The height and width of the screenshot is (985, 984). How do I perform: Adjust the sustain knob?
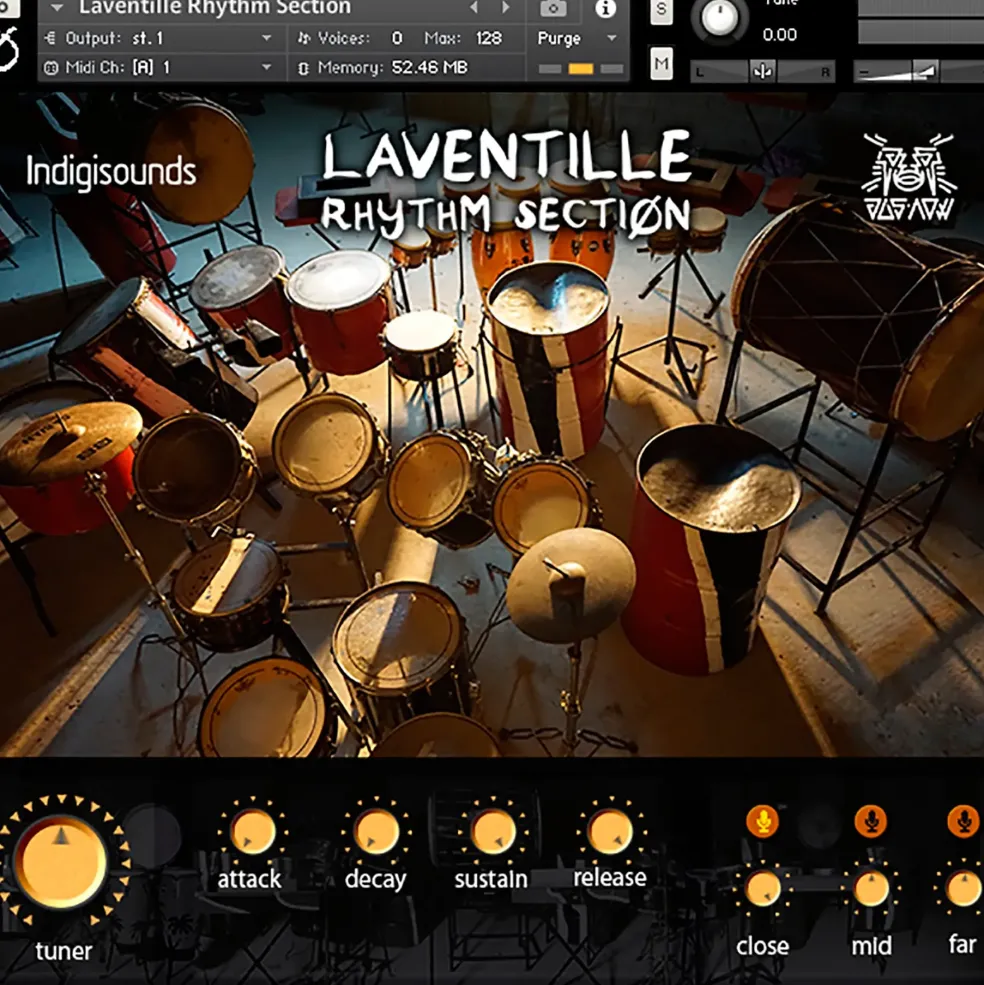pos(493,832)
